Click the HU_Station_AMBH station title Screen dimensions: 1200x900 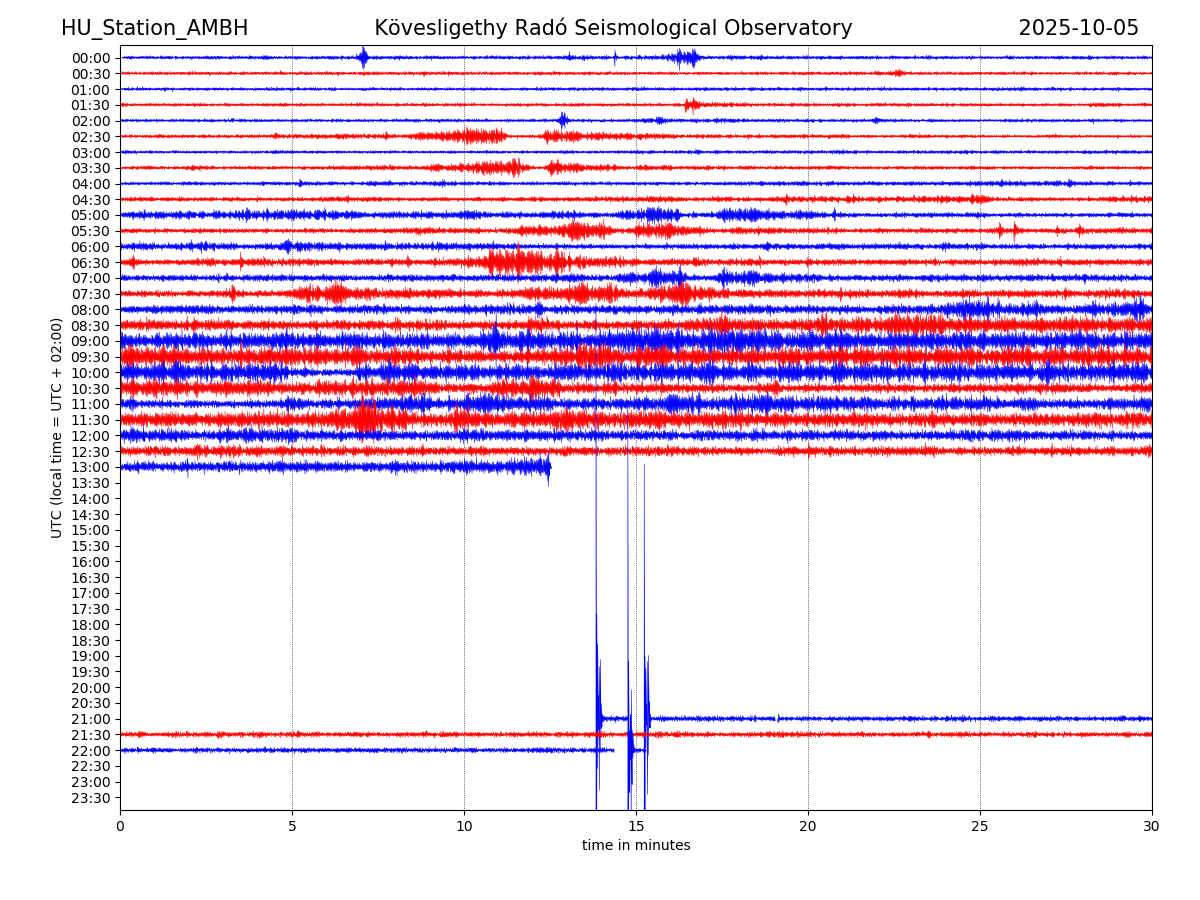pos(154,29)
